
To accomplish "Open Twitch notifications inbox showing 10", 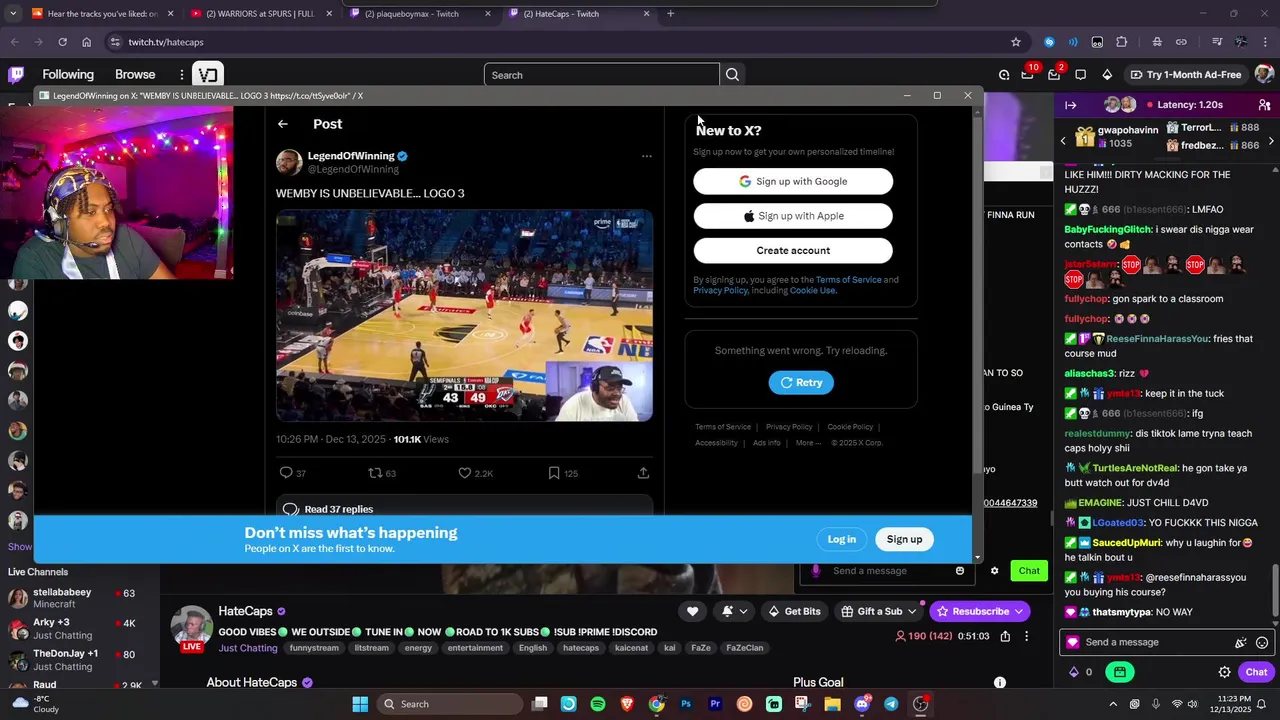I will click(1028, 75).
